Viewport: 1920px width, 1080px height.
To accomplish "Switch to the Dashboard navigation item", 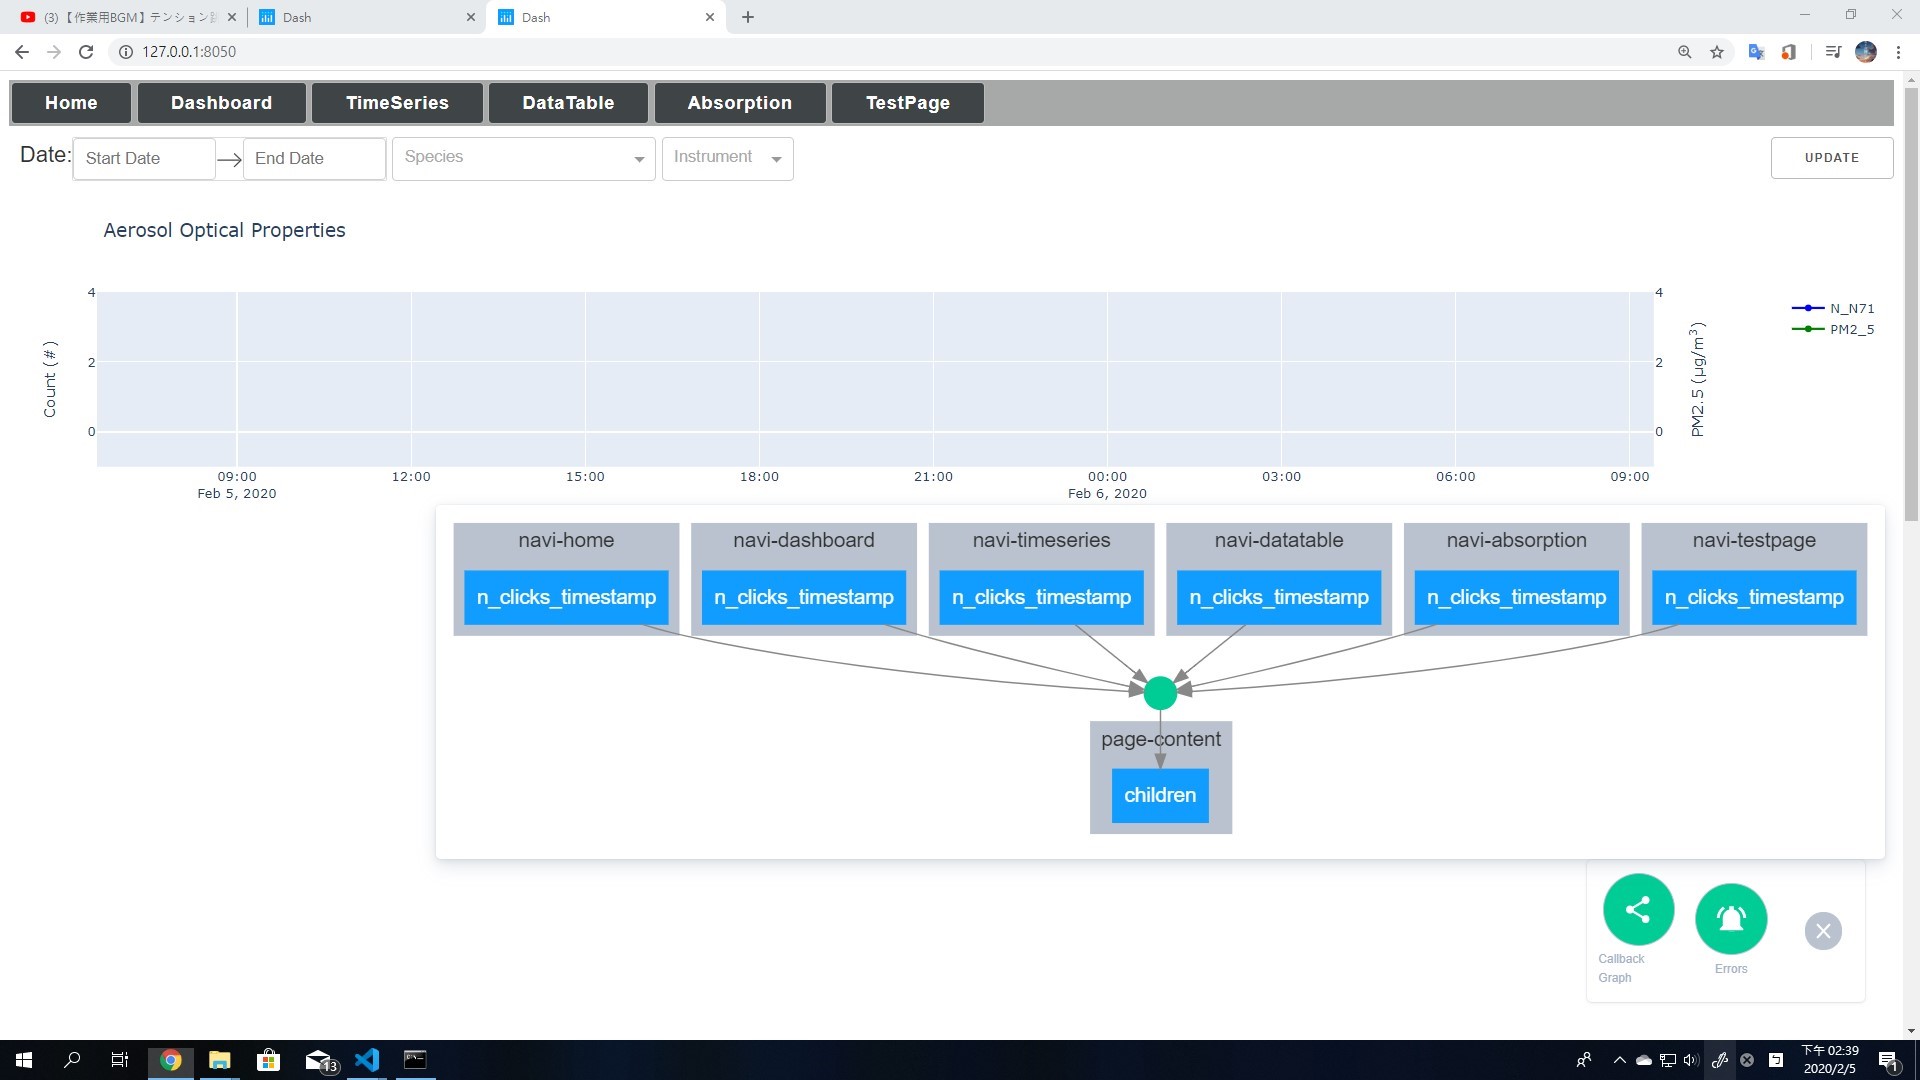I will click(221, 102).
